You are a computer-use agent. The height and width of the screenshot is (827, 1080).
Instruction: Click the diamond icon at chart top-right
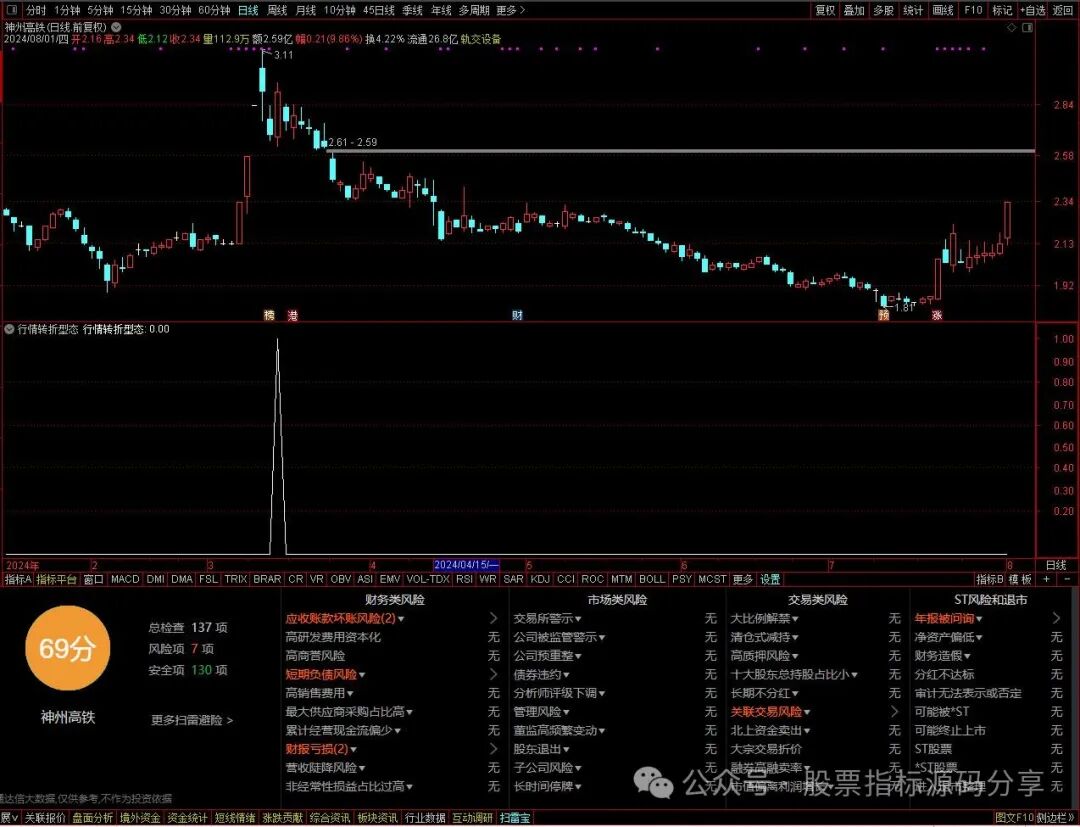(x=1012, y=28)
